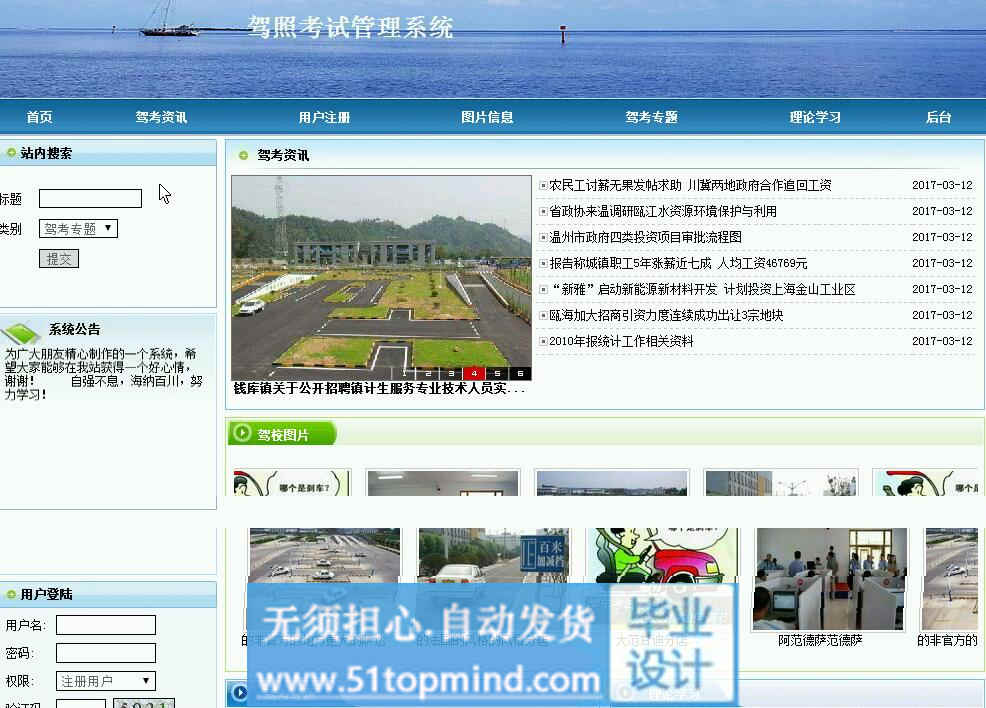Screen dimensions: 986x708
Task: Expand the 类别 dropdown showing 驾考专题
Action: pos(78,229)
